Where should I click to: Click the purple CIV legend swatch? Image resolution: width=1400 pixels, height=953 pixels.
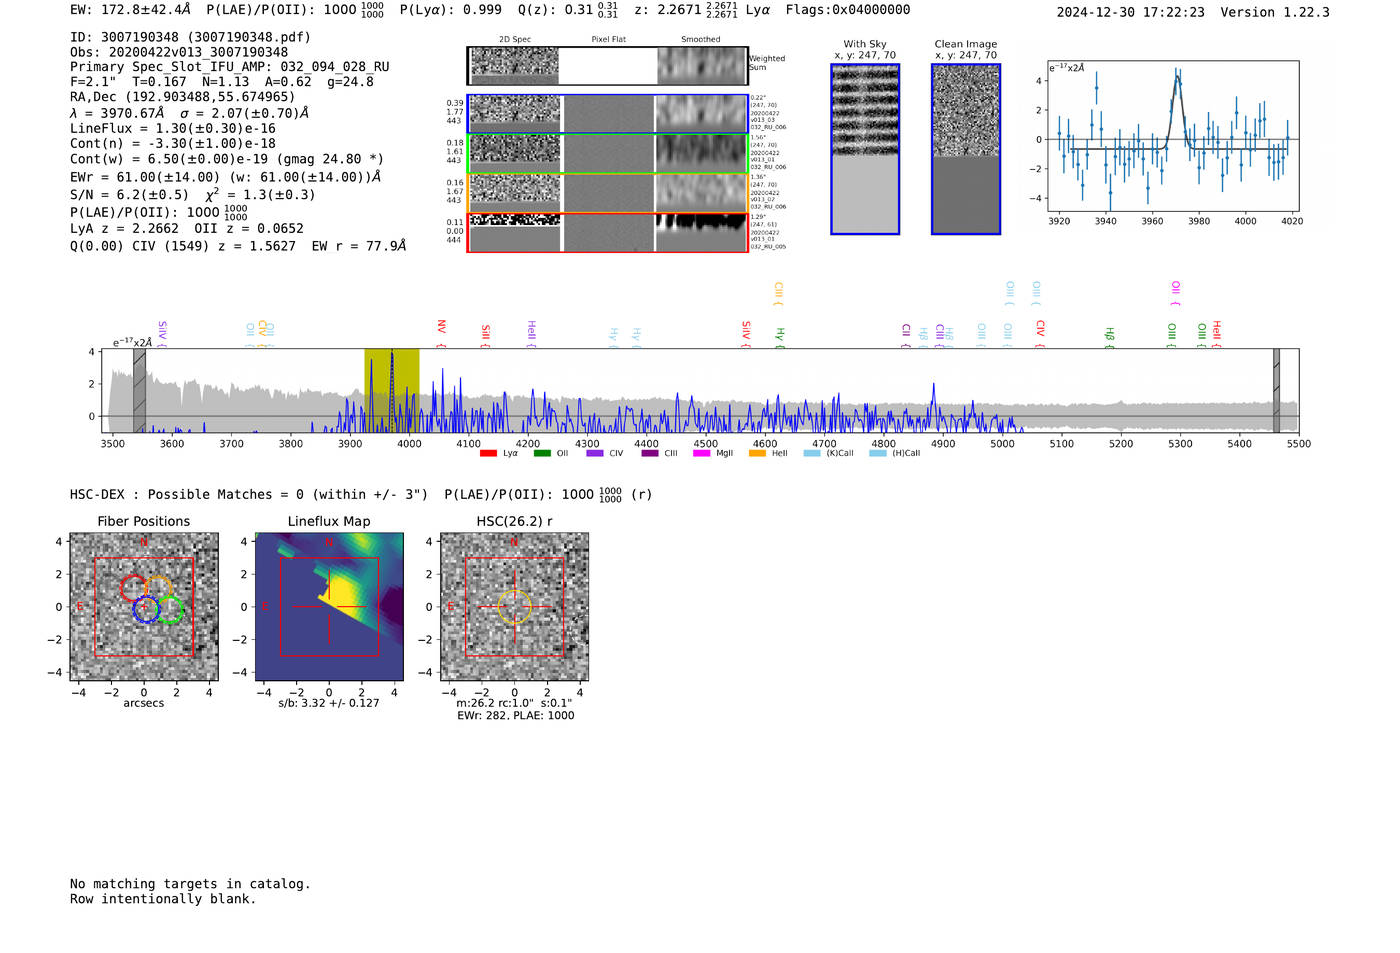point(595,453)
